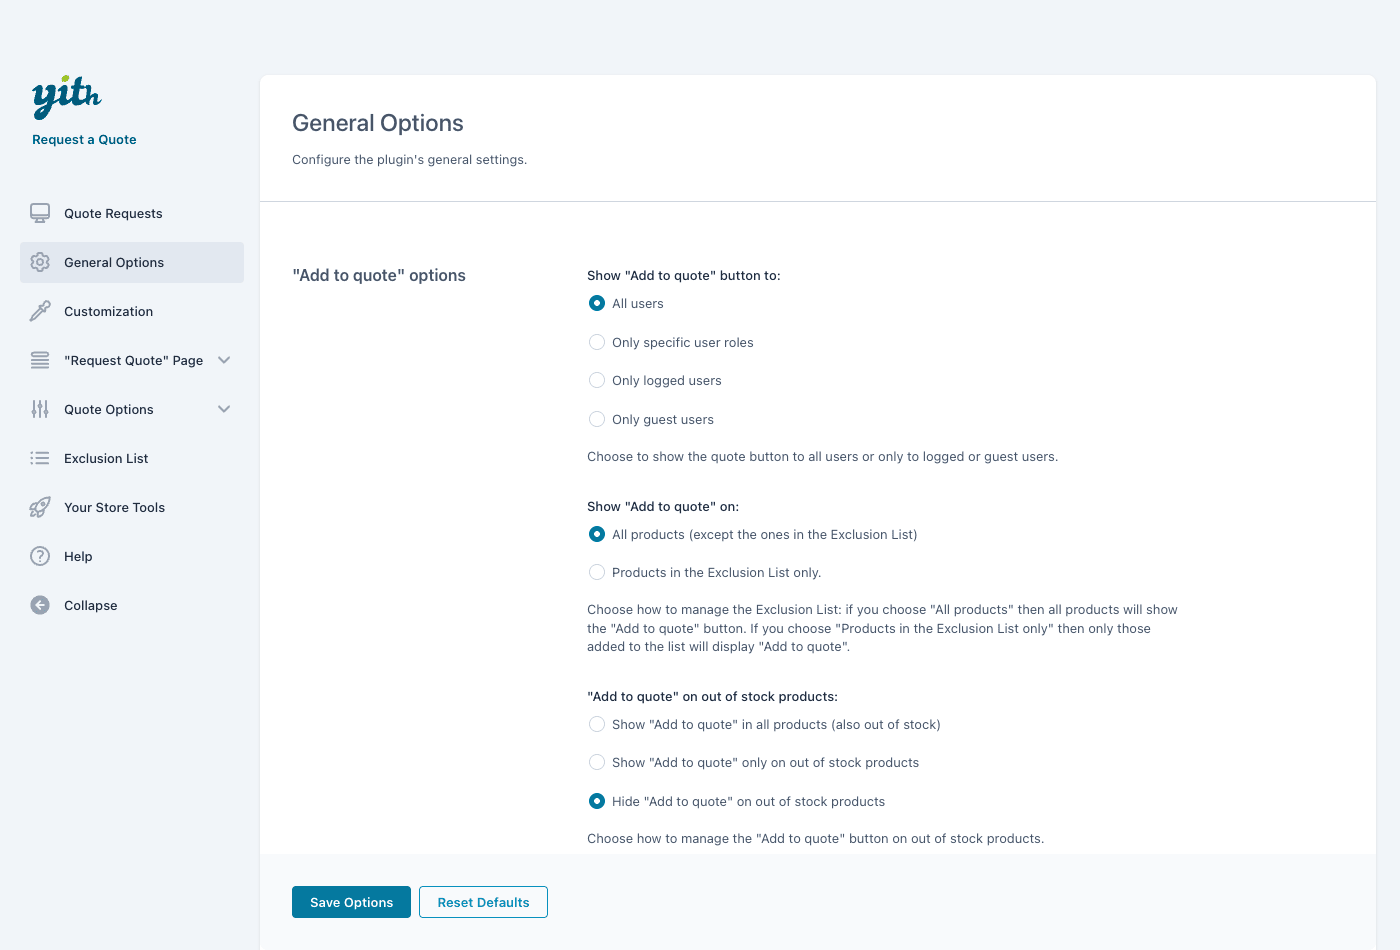Click the Save Options button
1400x950 pixels.
tap(351, 902)
